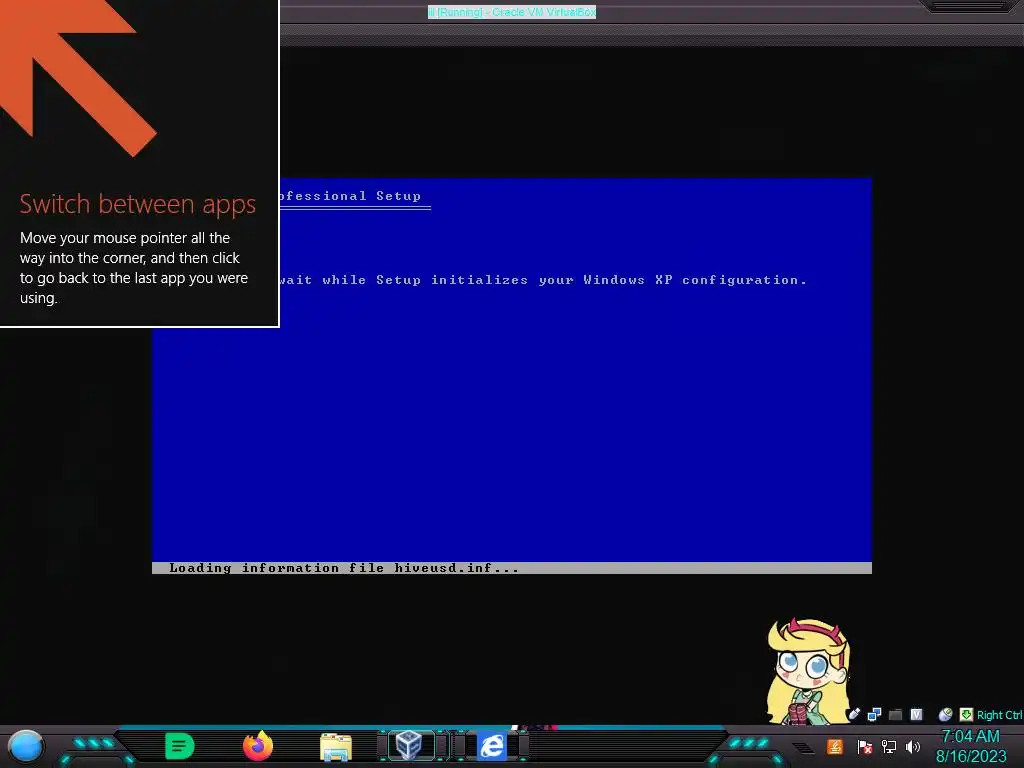Launch the green chat app from taskbar
This screenshot has width=1024, height=768.
point(180,746)
